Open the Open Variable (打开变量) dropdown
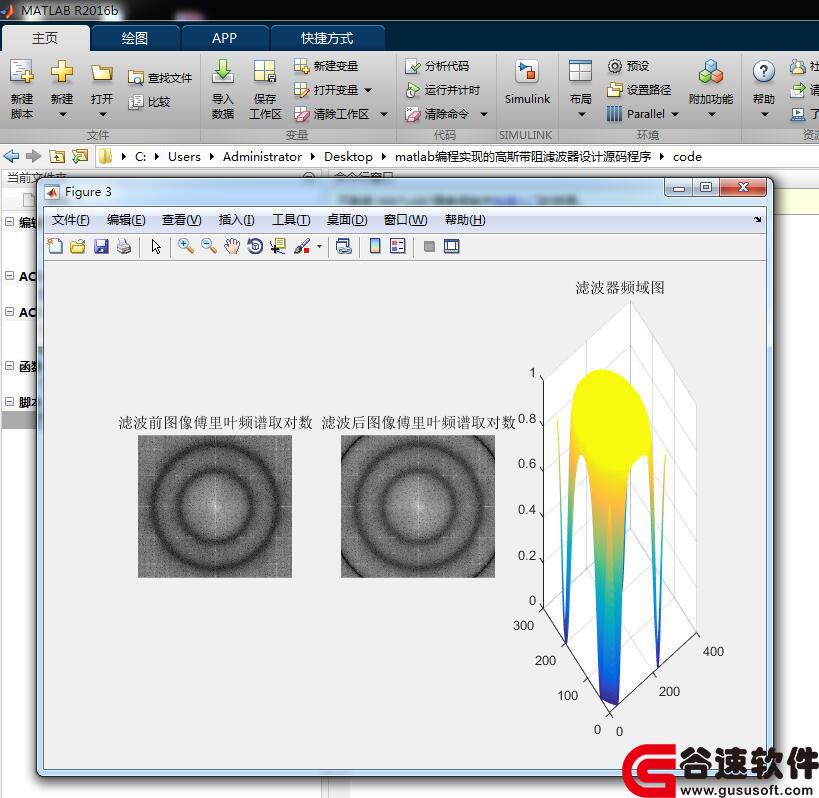This screenshot has width=819, height=798. click(x=368, y=90)
